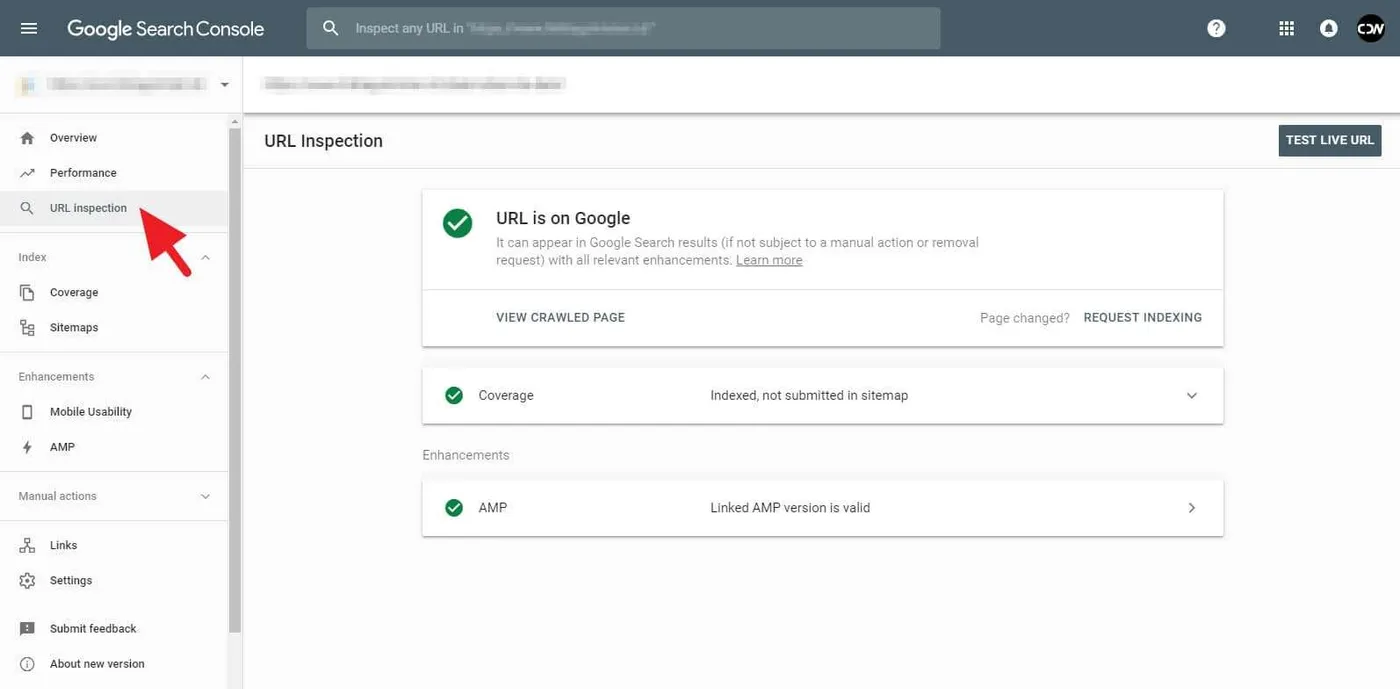The width and height of the screenshot is (1400, 689).
Task: Open the Learn more link
Action: pyautogui.click(x=769, y=260)
